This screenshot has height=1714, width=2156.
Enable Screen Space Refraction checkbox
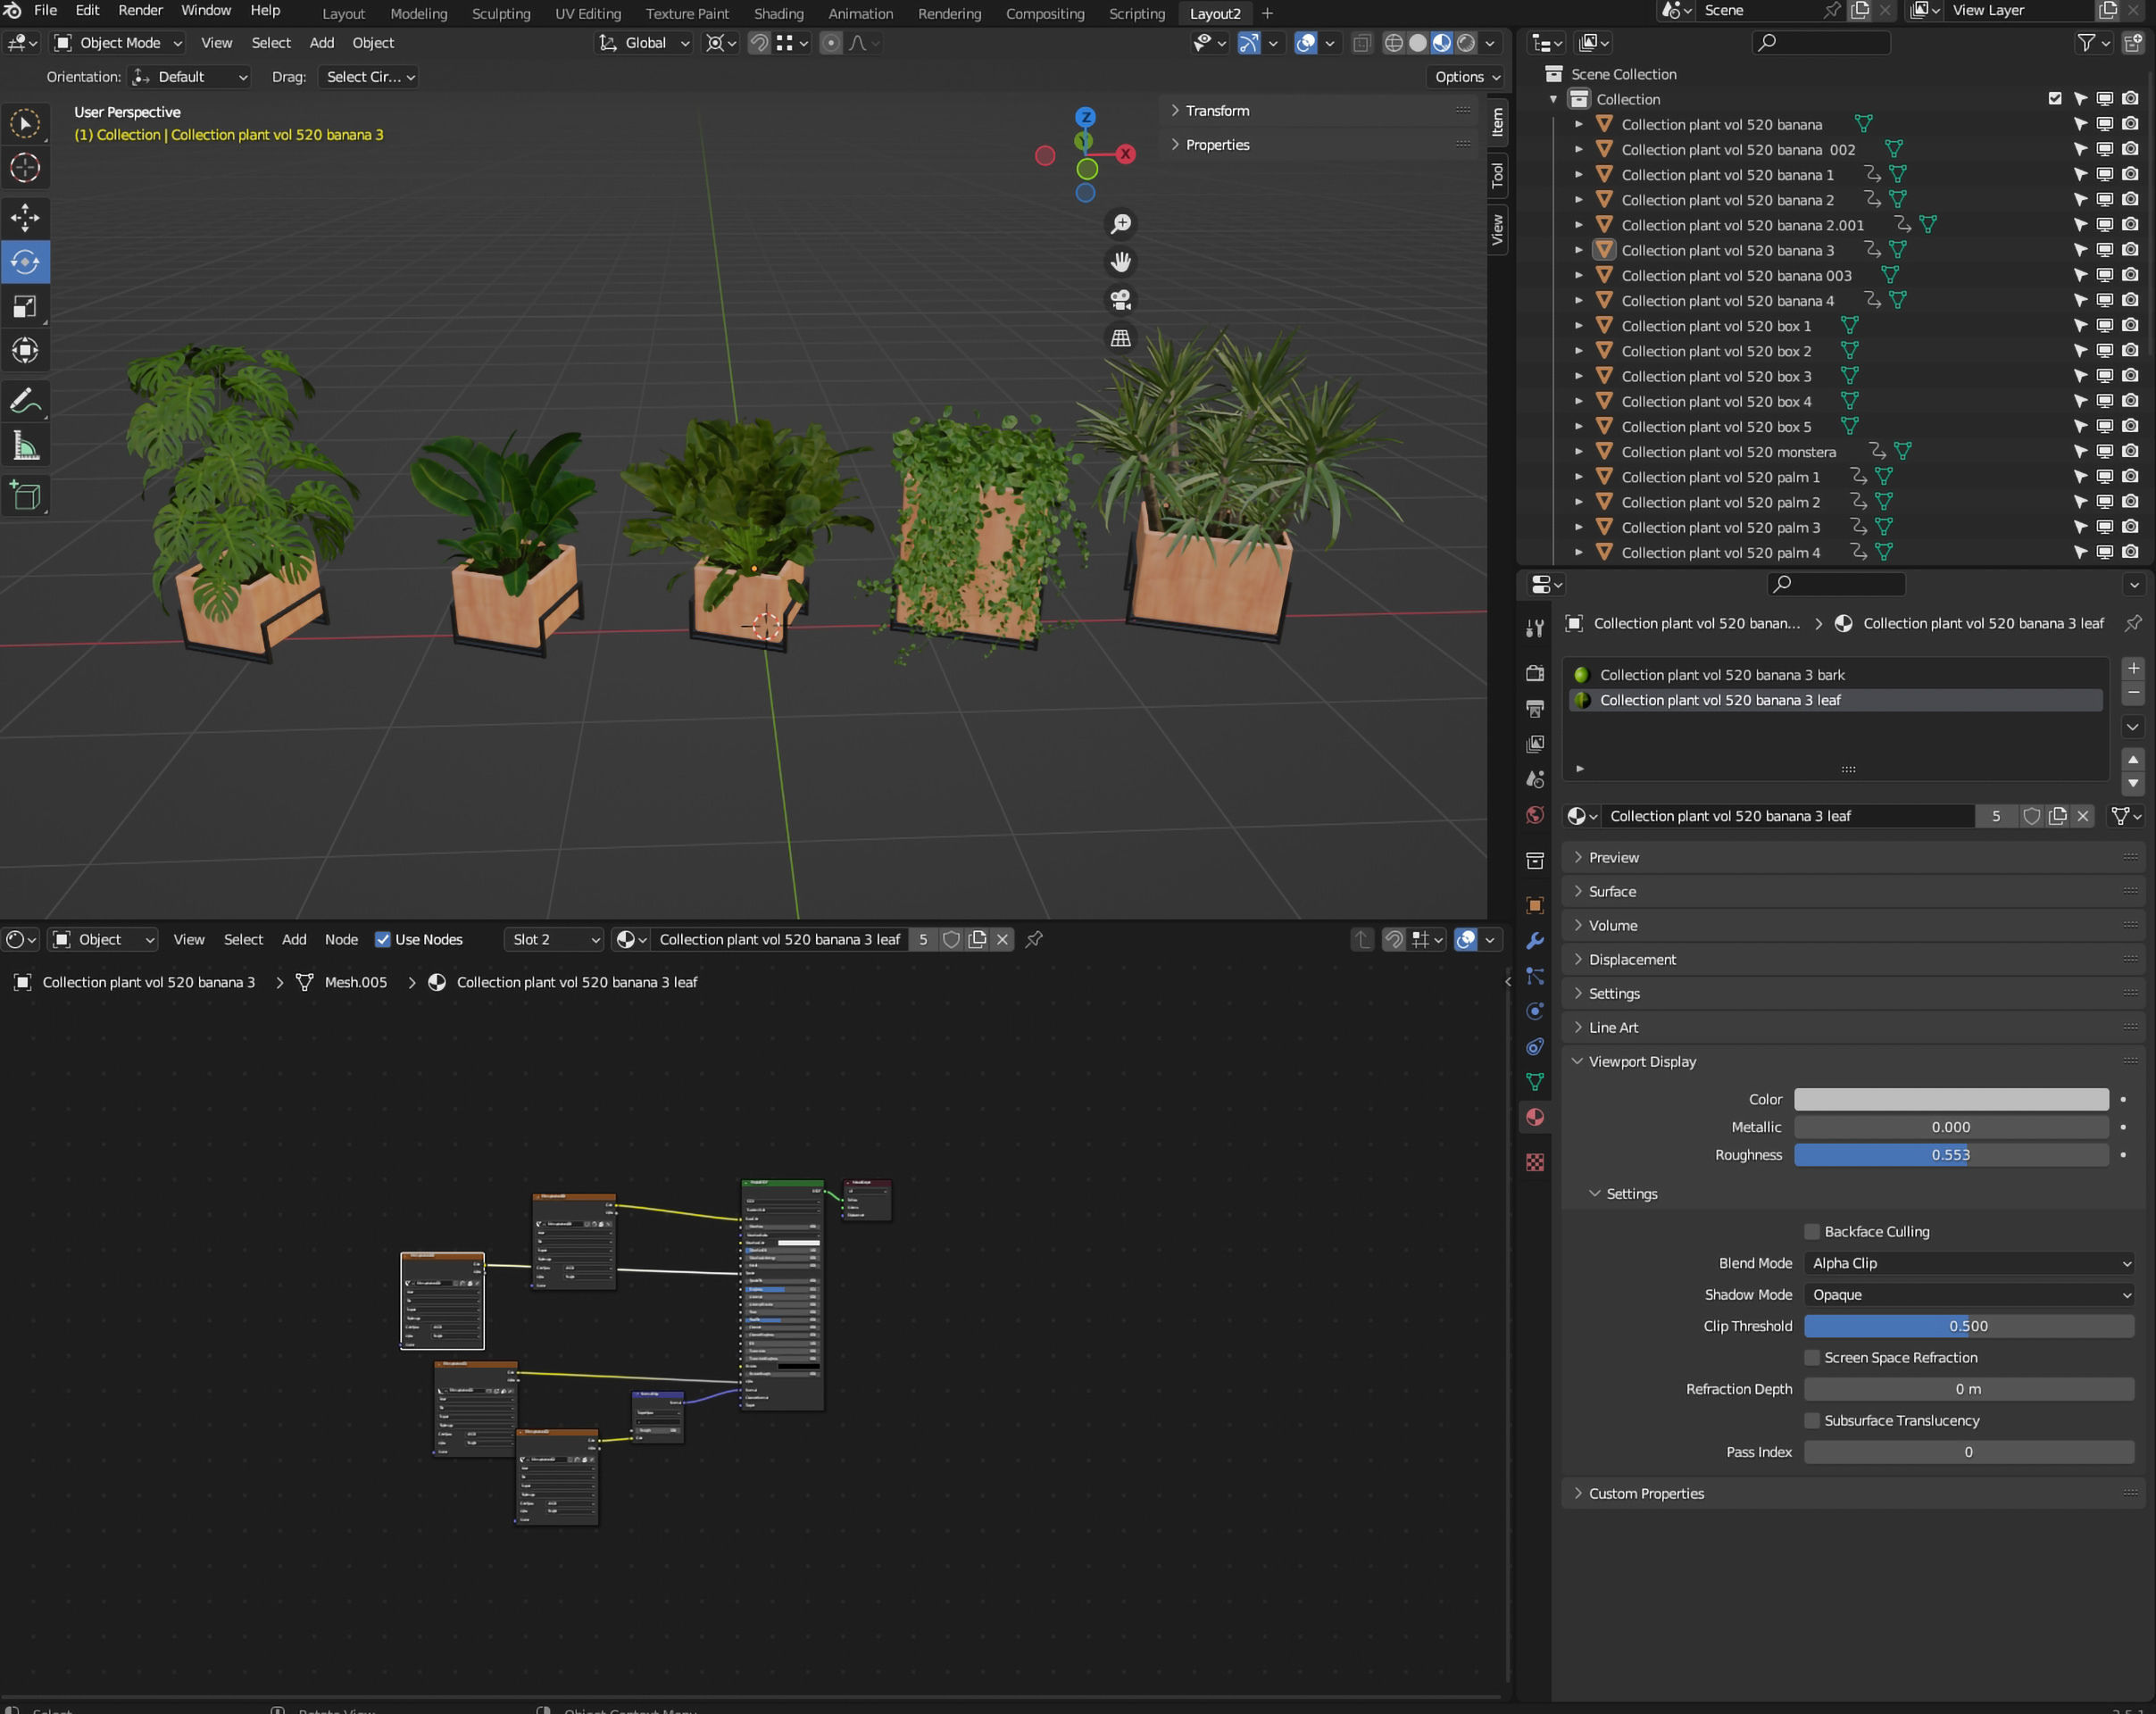(x=1812, y=1357)
